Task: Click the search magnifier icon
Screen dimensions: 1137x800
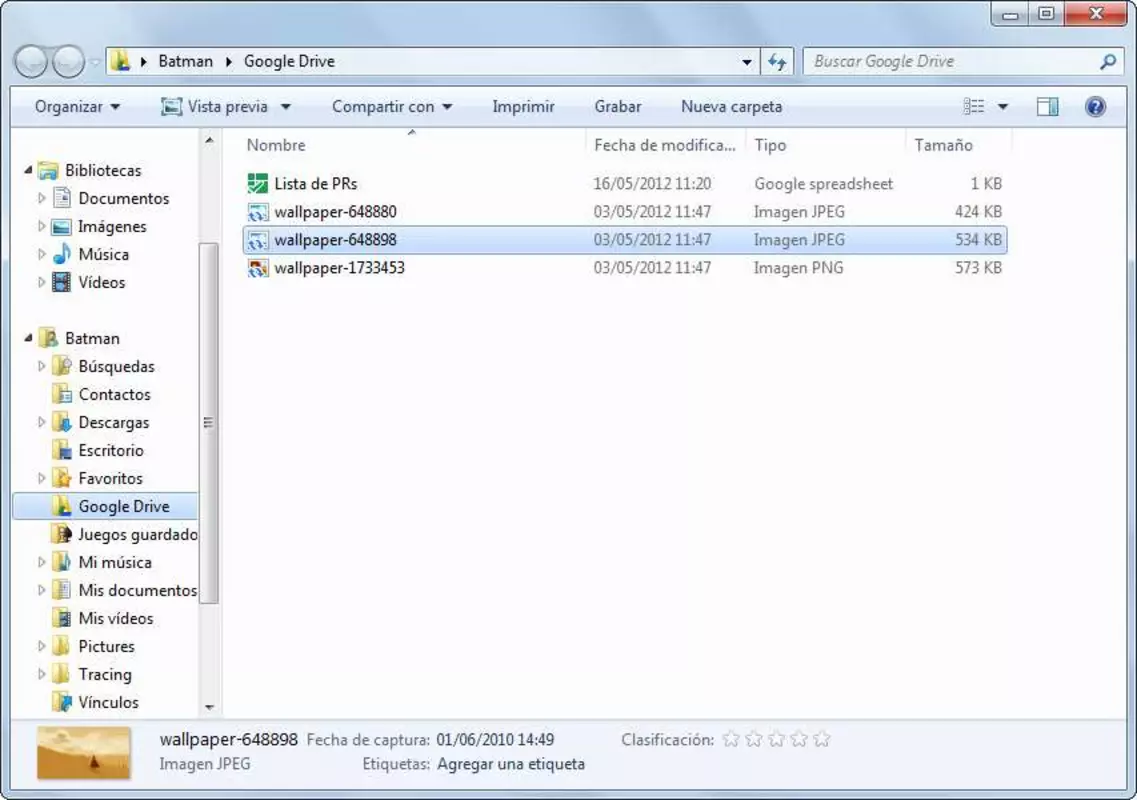Action: click(x=1107, y=62)
